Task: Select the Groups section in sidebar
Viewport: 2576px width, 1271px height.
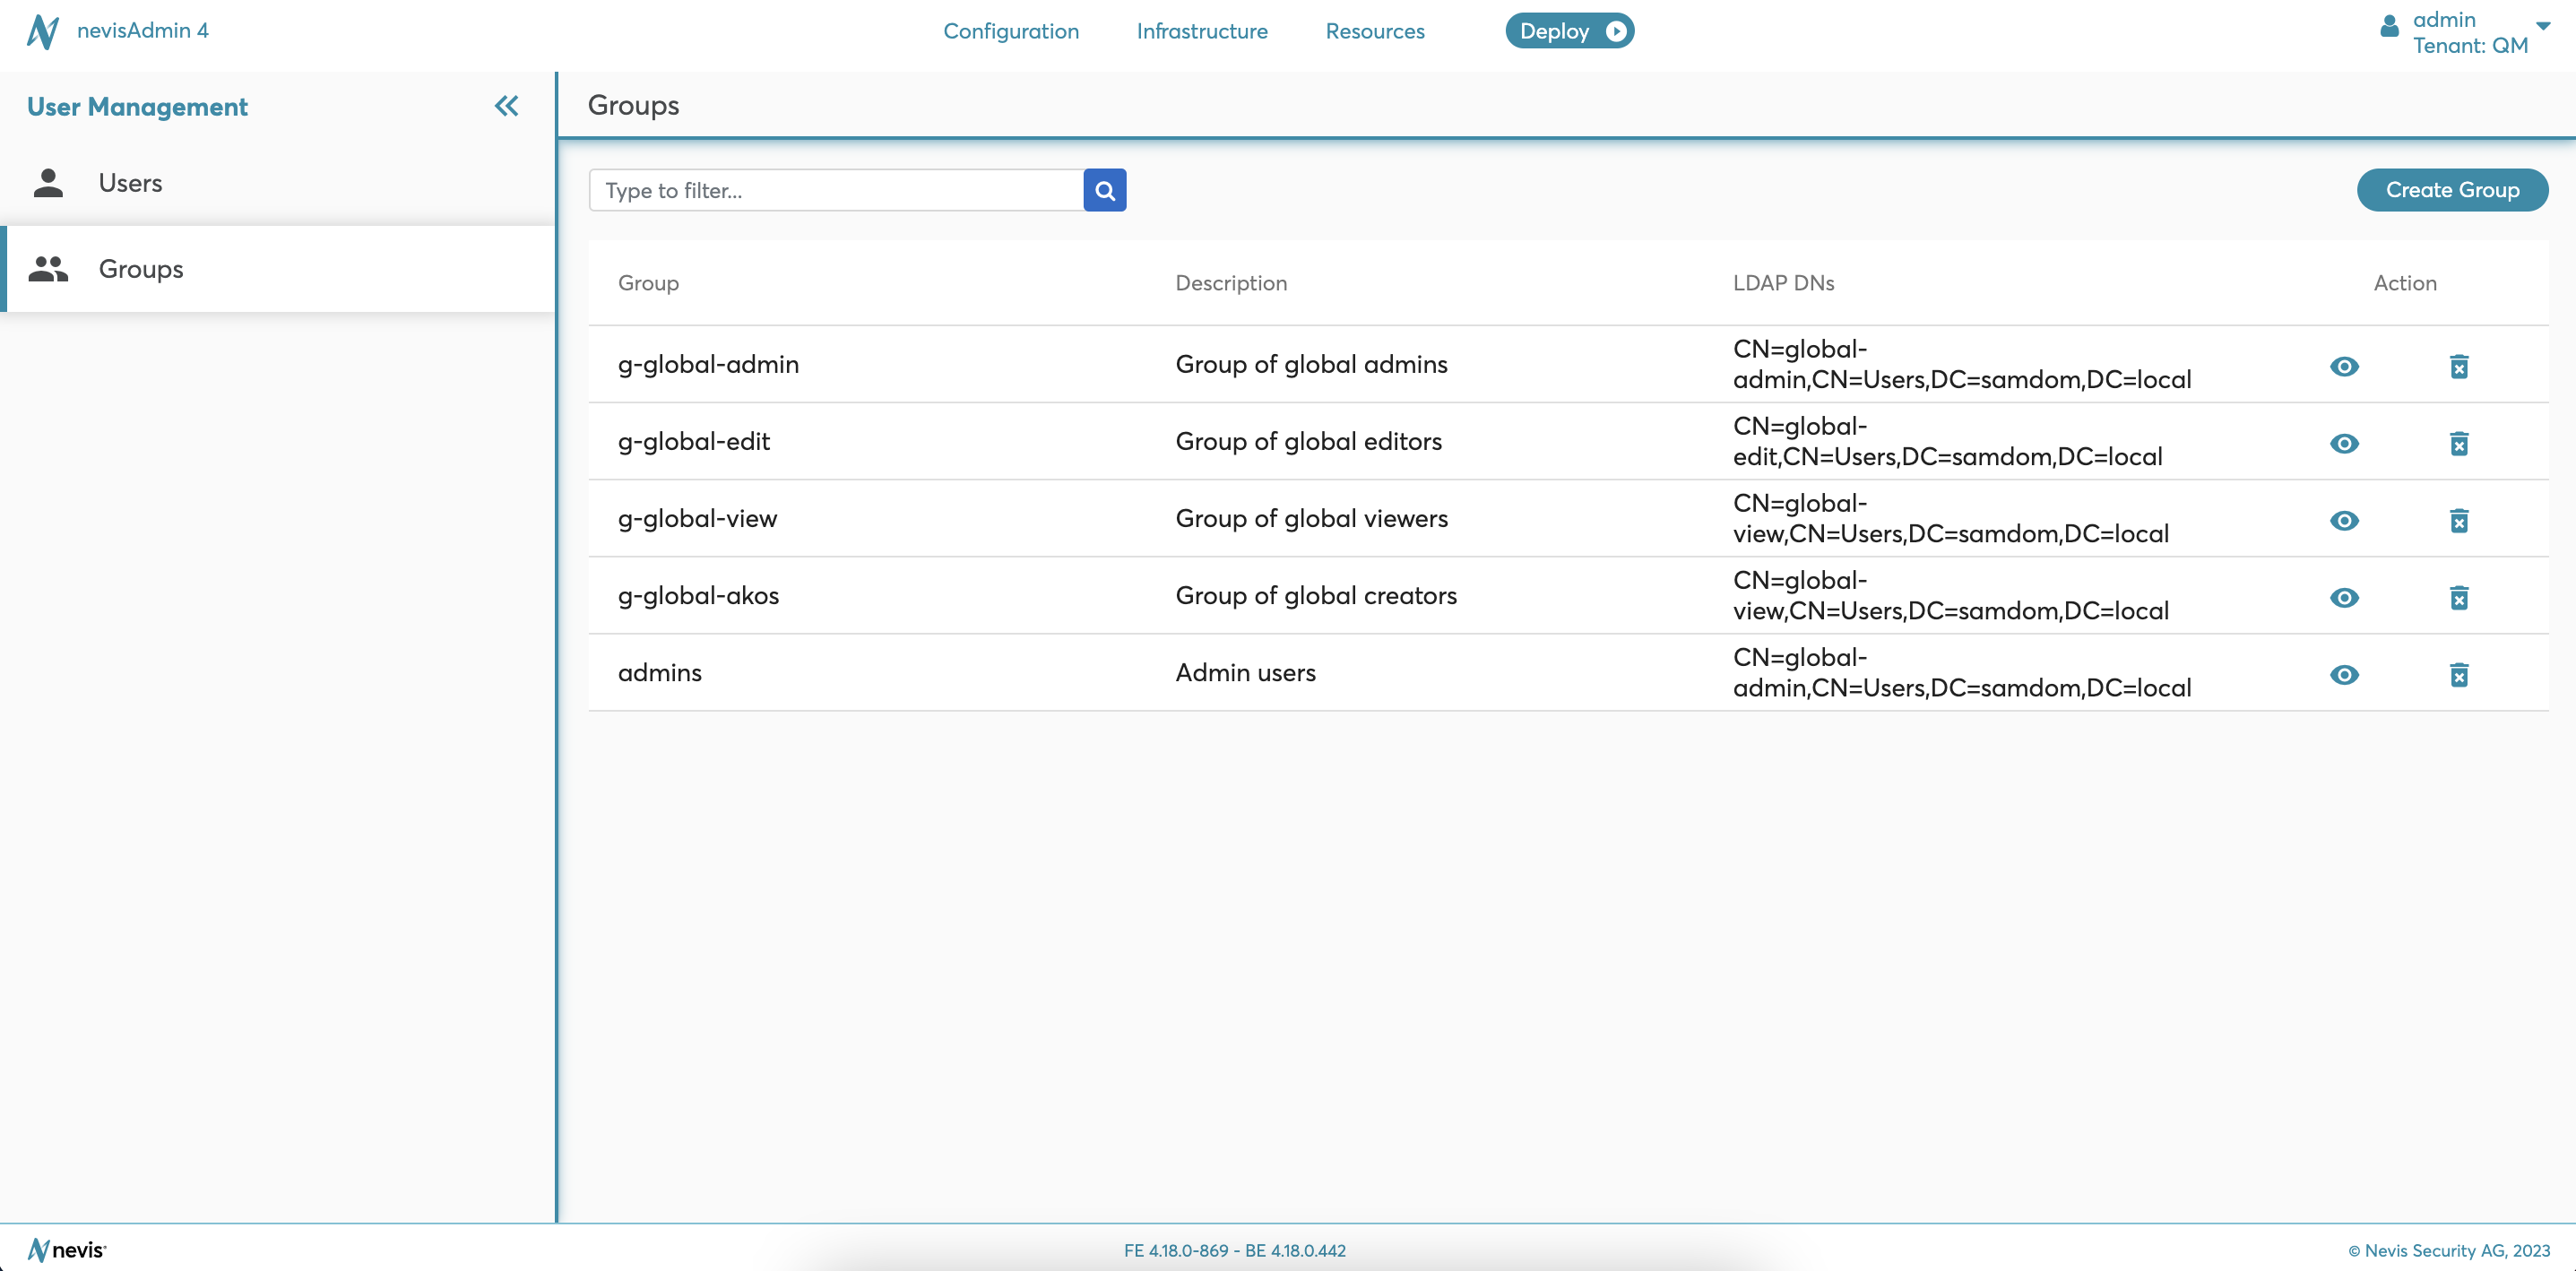Action: (142, 268)
